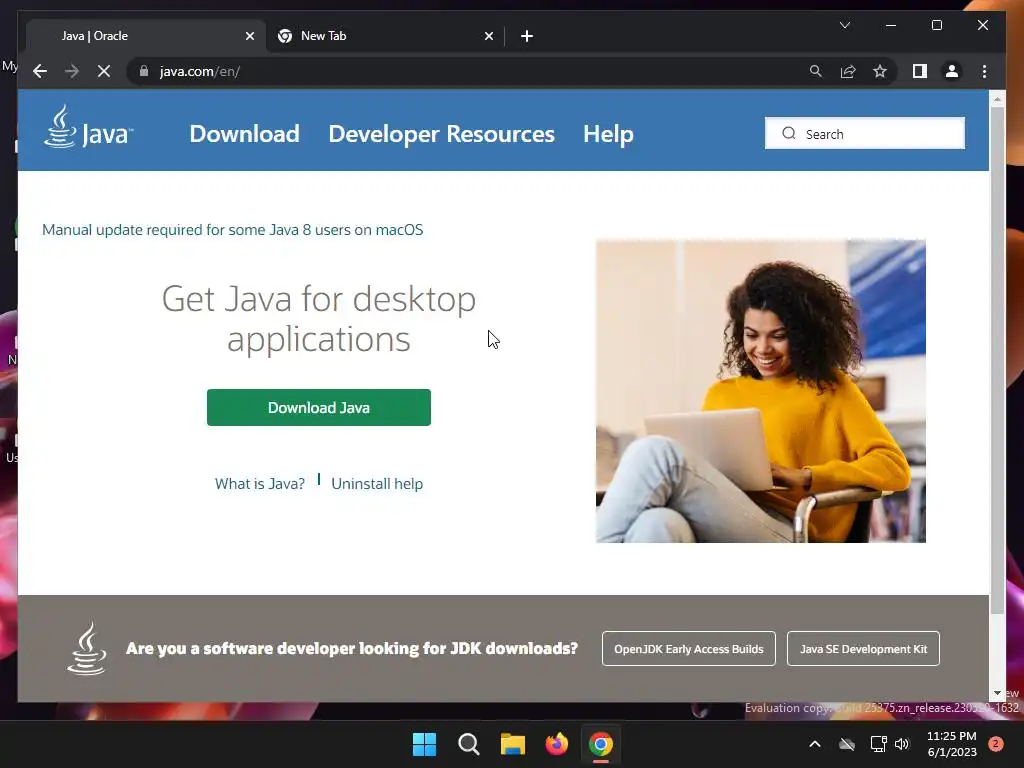Open the clock showing 11:25 PM

952,744
